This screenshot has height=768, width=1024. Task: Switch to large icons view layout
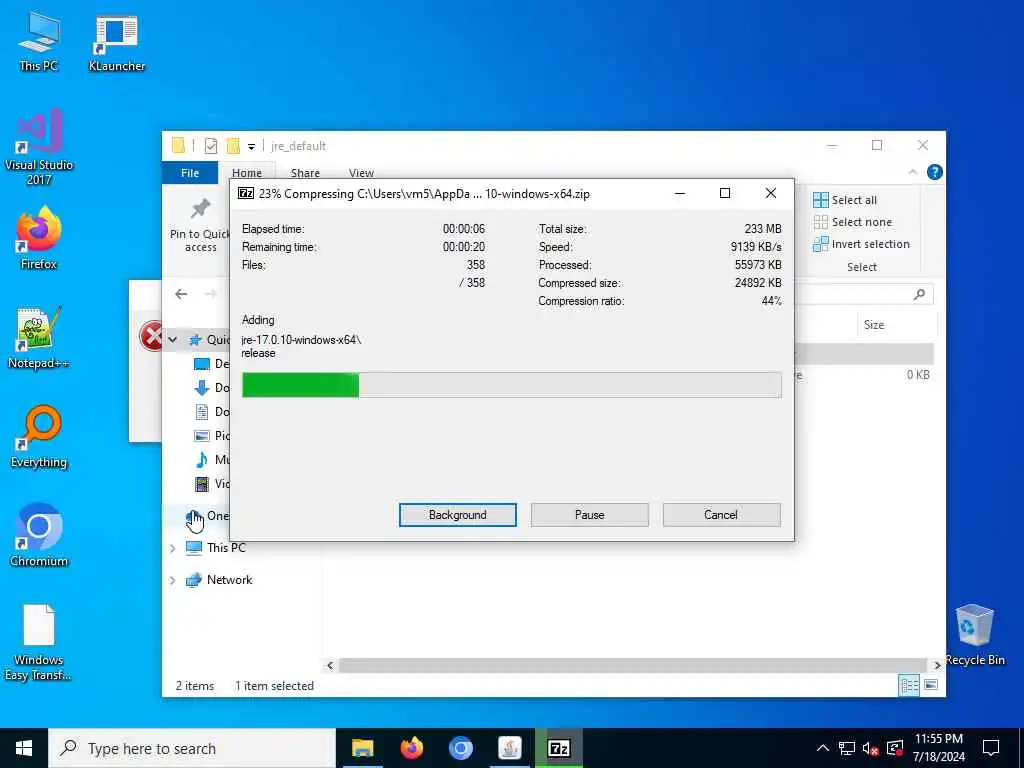[931, 685]
